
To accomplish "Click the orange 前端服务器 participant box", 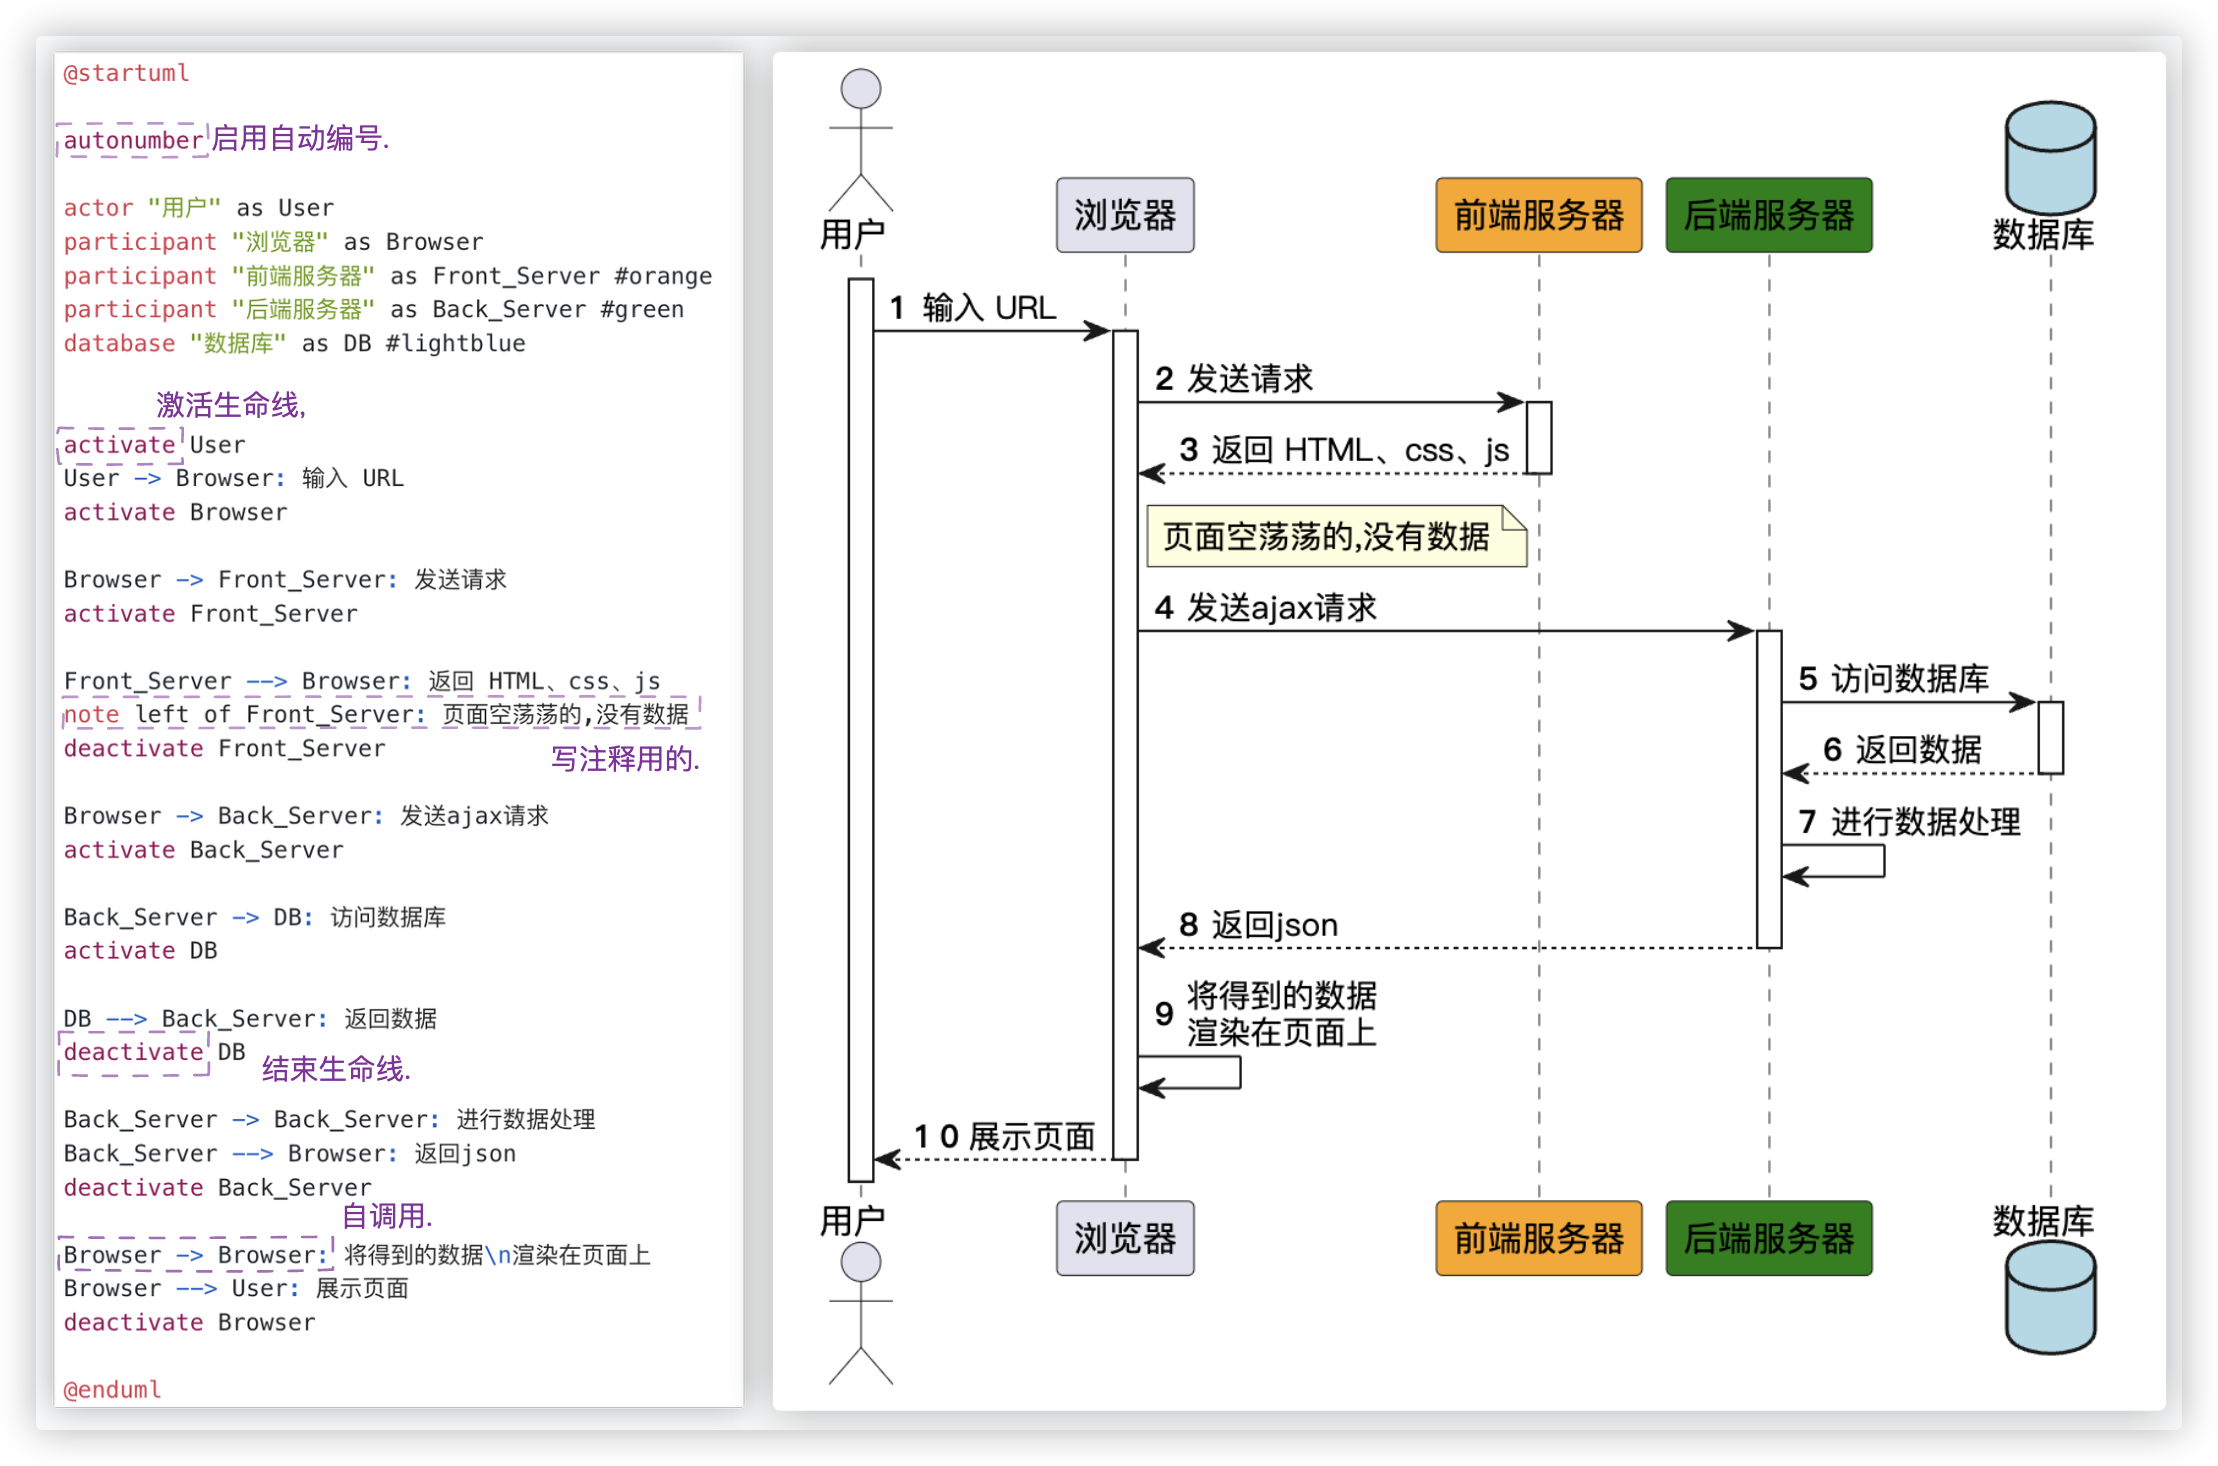I will click(x=1538, y=214).
